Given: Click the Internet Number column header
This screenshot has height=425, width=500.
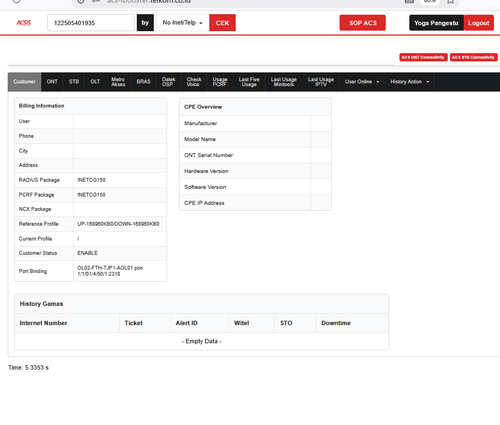Looking at the screenshot, I should coord(43,323).
